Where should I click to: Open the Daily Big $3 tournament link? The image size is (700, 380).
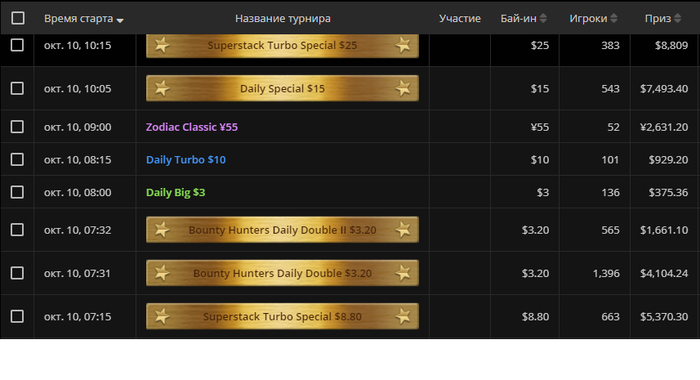pyautogui.click(x=175, y=192)
